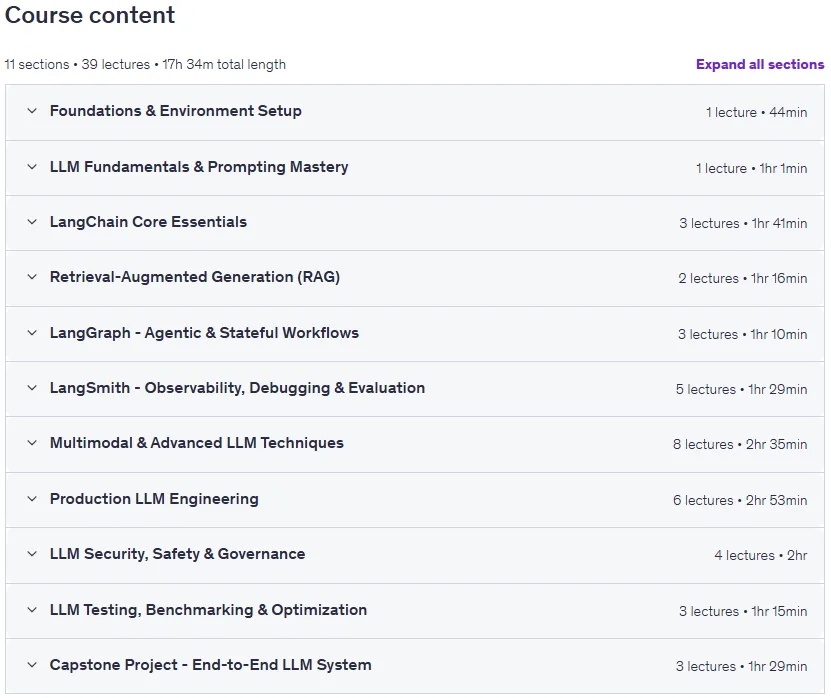Click the Course content heading
Image resolution: width=831 pixels, height=698 pixels.
coord(90,15)
